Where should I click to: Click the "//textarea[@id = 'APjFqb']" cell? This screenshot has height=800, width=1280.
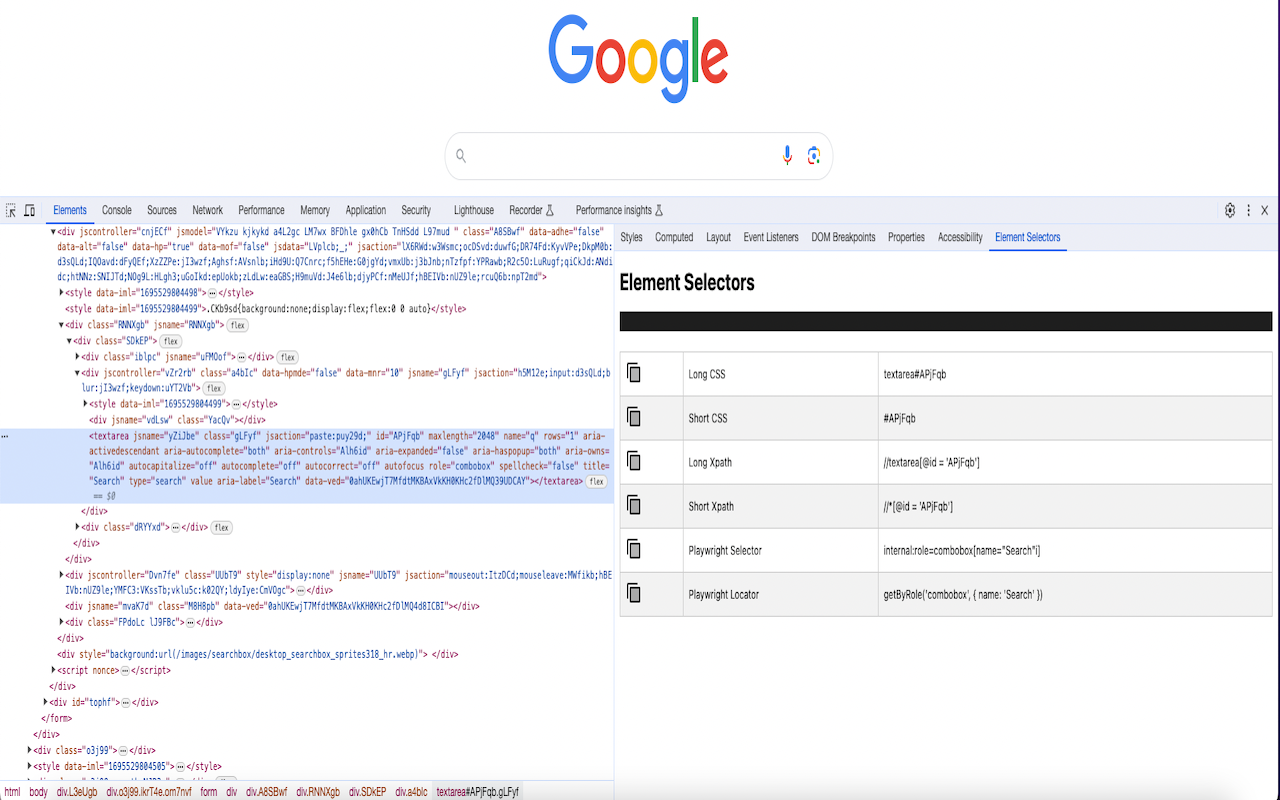(x=1075, y=462)
